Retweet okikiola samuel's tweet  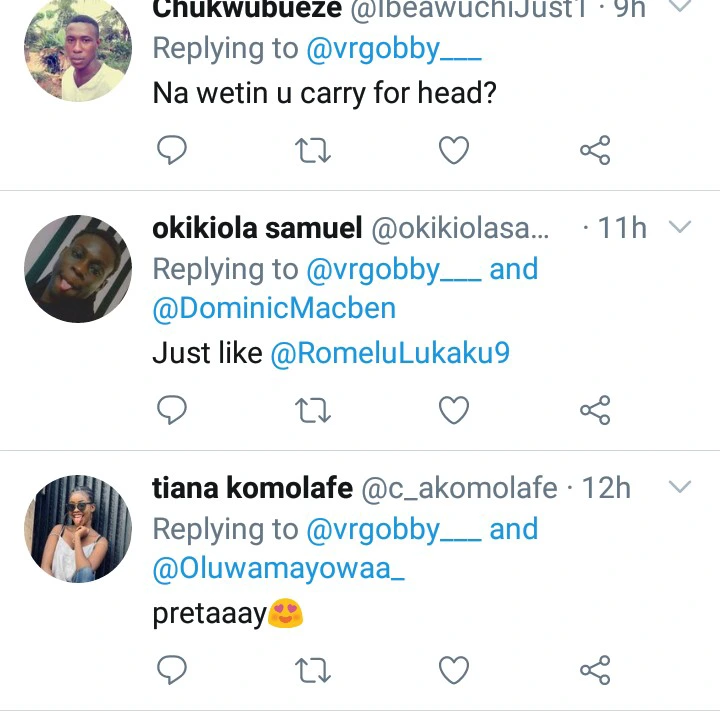pos(313,410)
